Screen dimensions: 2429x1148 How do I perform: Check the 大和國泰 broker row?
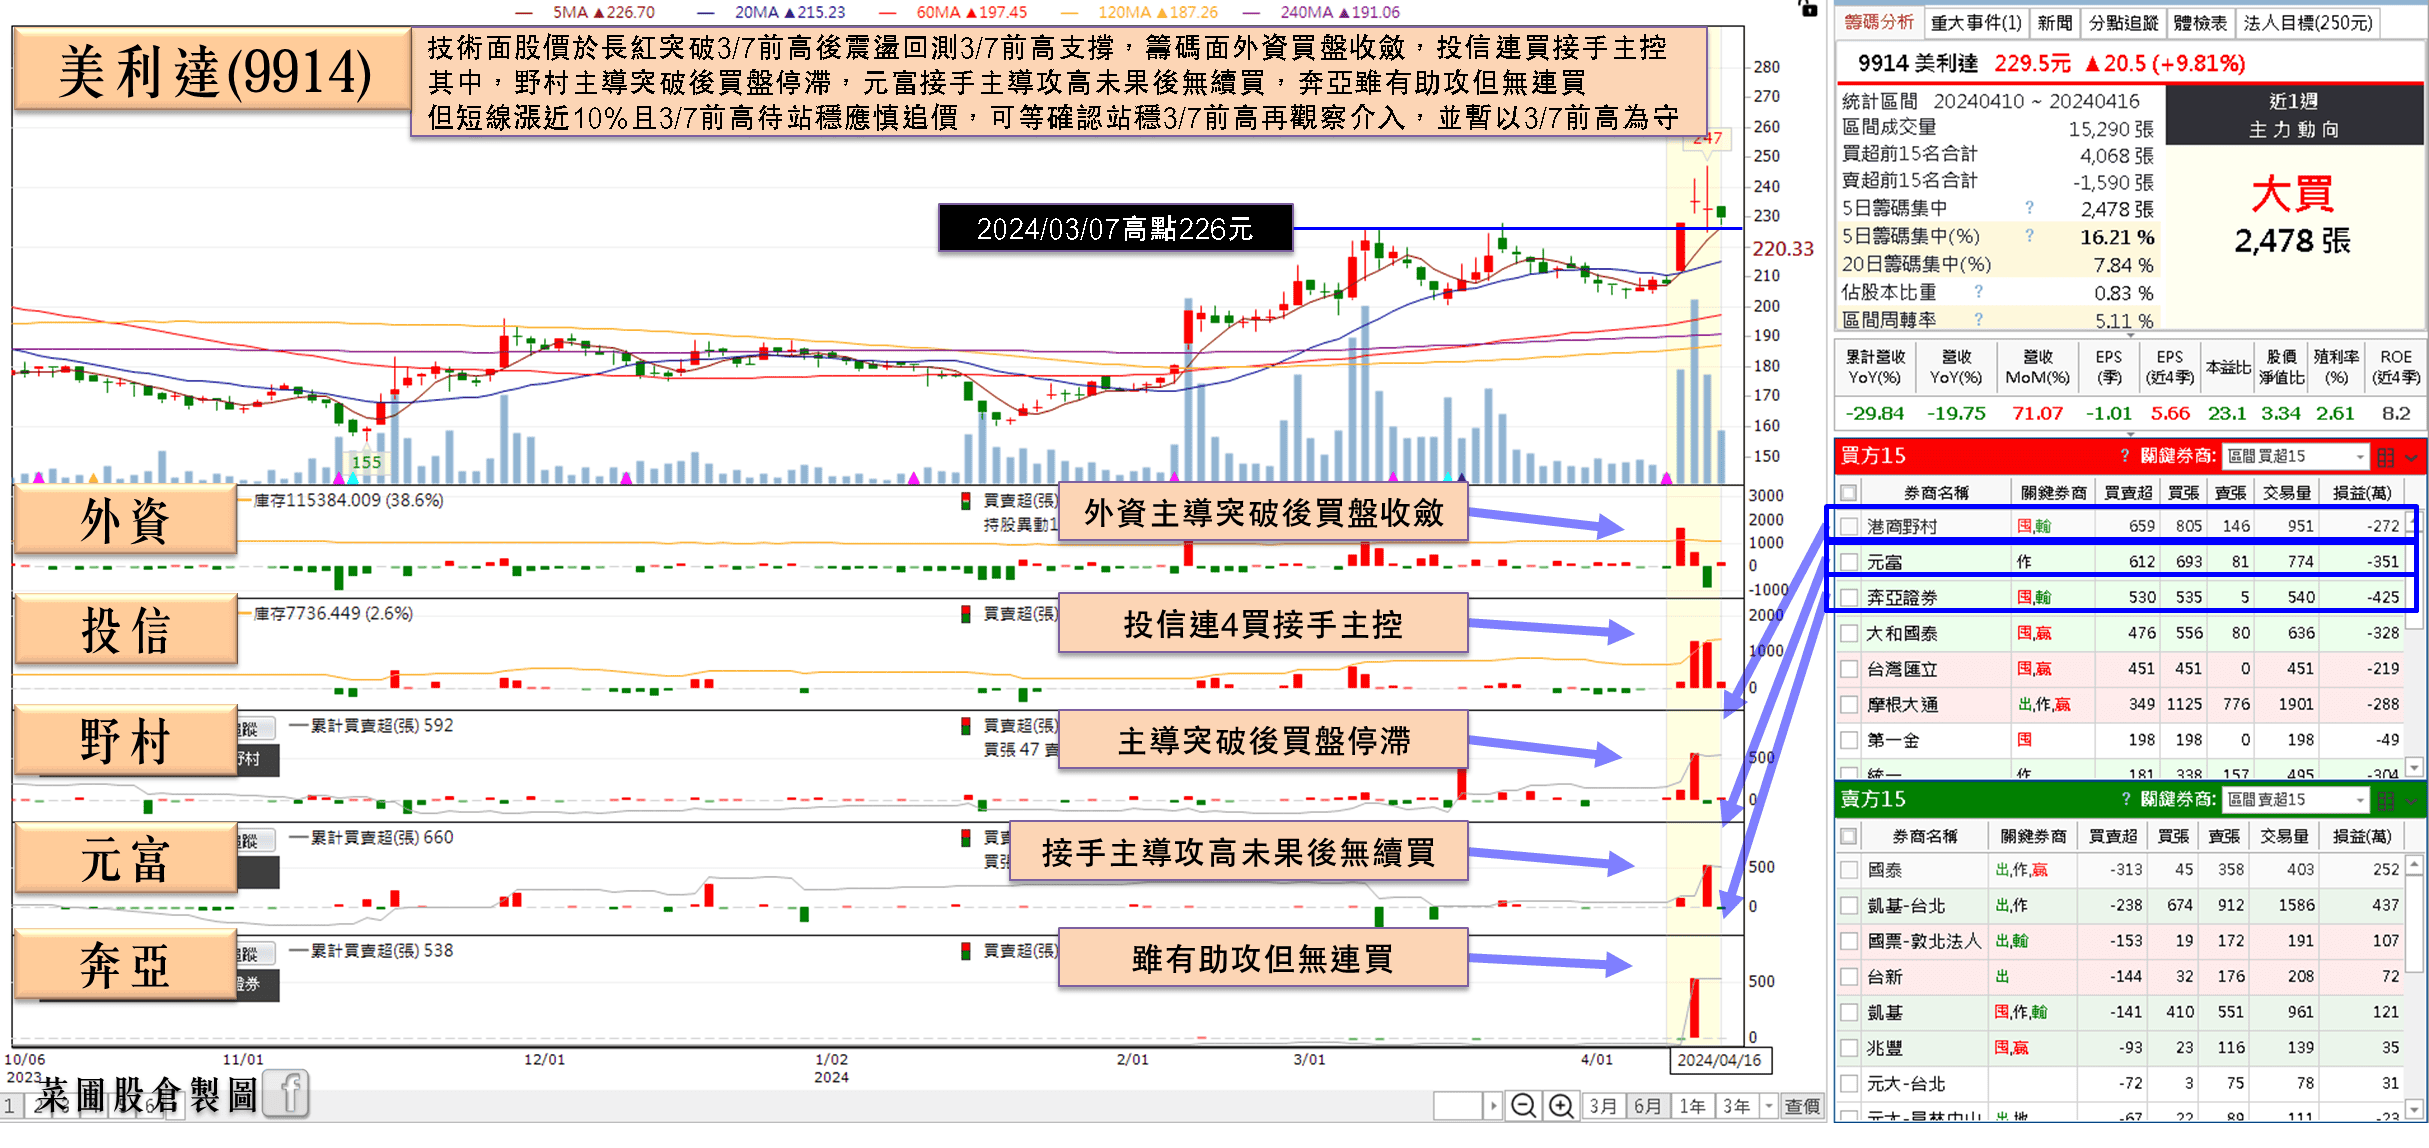[1849, 633]
